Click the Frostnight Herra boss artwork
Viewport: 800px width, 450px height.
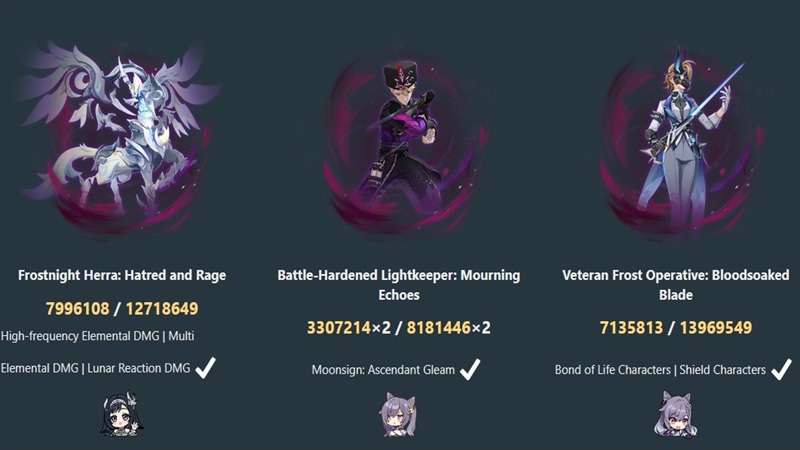[x=120, y=140]
